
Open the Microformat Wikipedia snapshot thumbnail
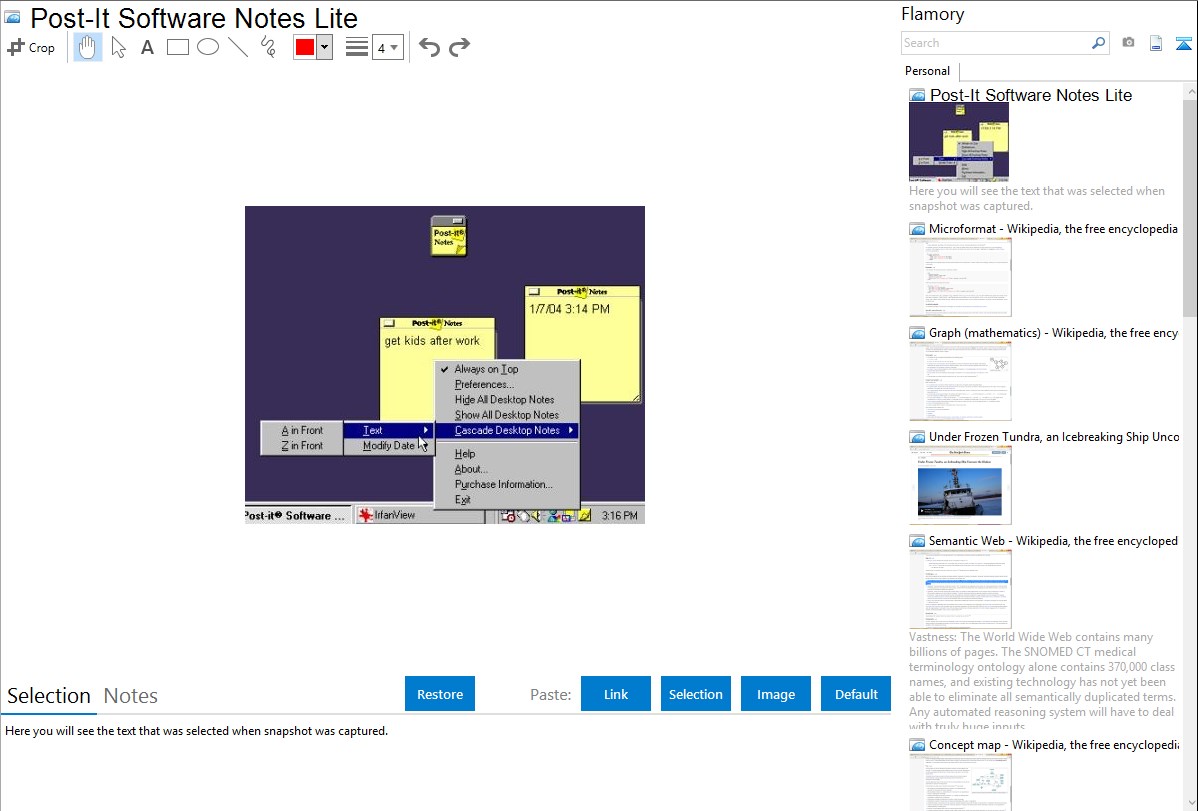pyautogui.click(x=960, y=277)
